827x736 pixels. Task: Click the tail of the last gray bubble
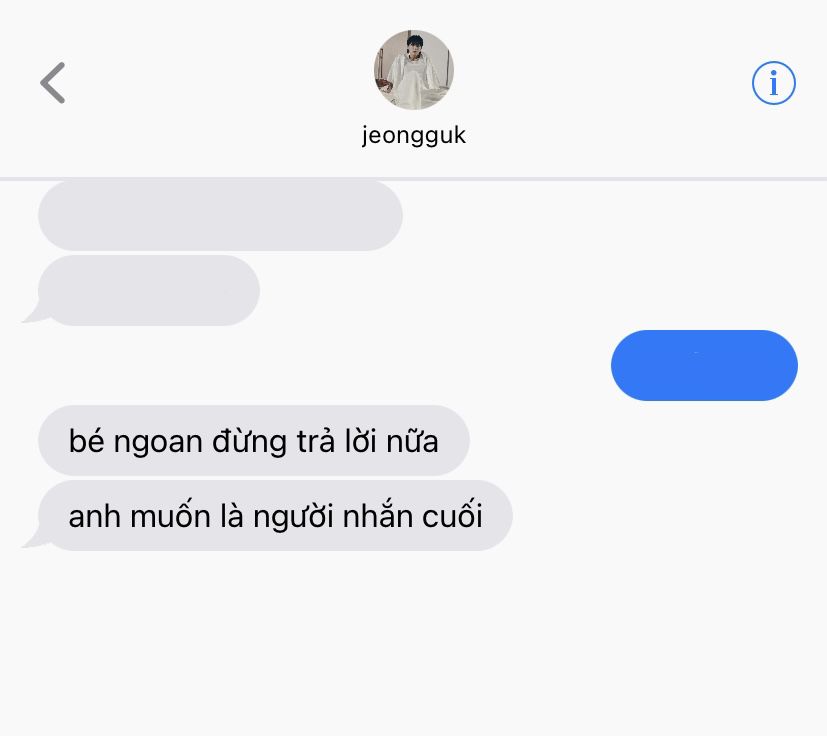point(33,538)
